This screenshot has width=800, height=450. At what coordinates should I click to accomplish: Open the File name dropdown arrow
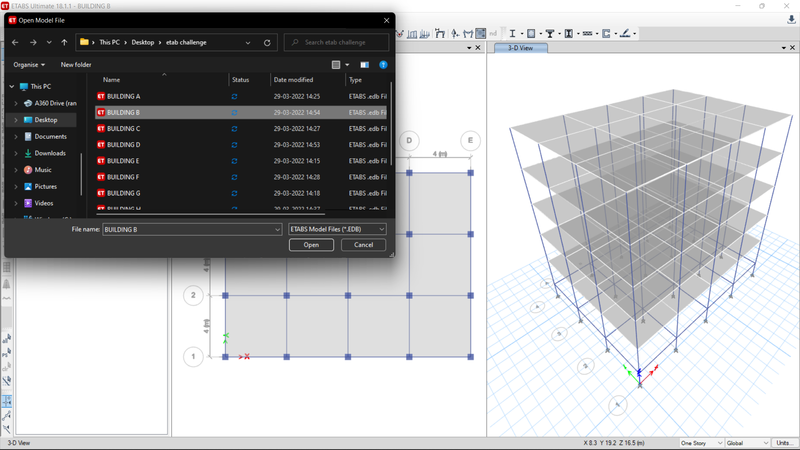[277, 230]
